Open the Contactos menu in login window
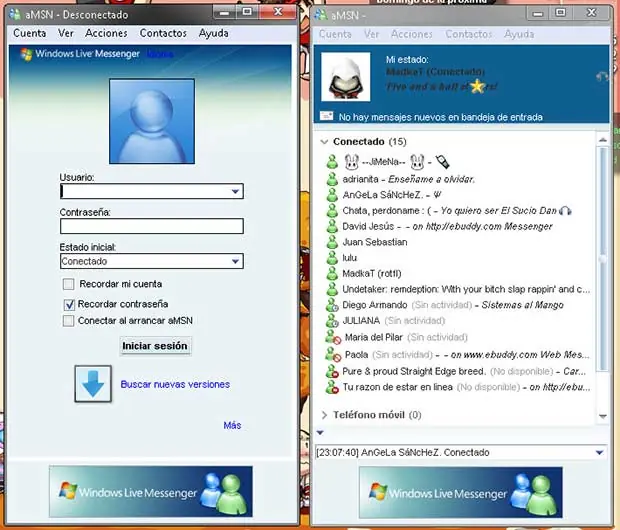 click(163, 33)
